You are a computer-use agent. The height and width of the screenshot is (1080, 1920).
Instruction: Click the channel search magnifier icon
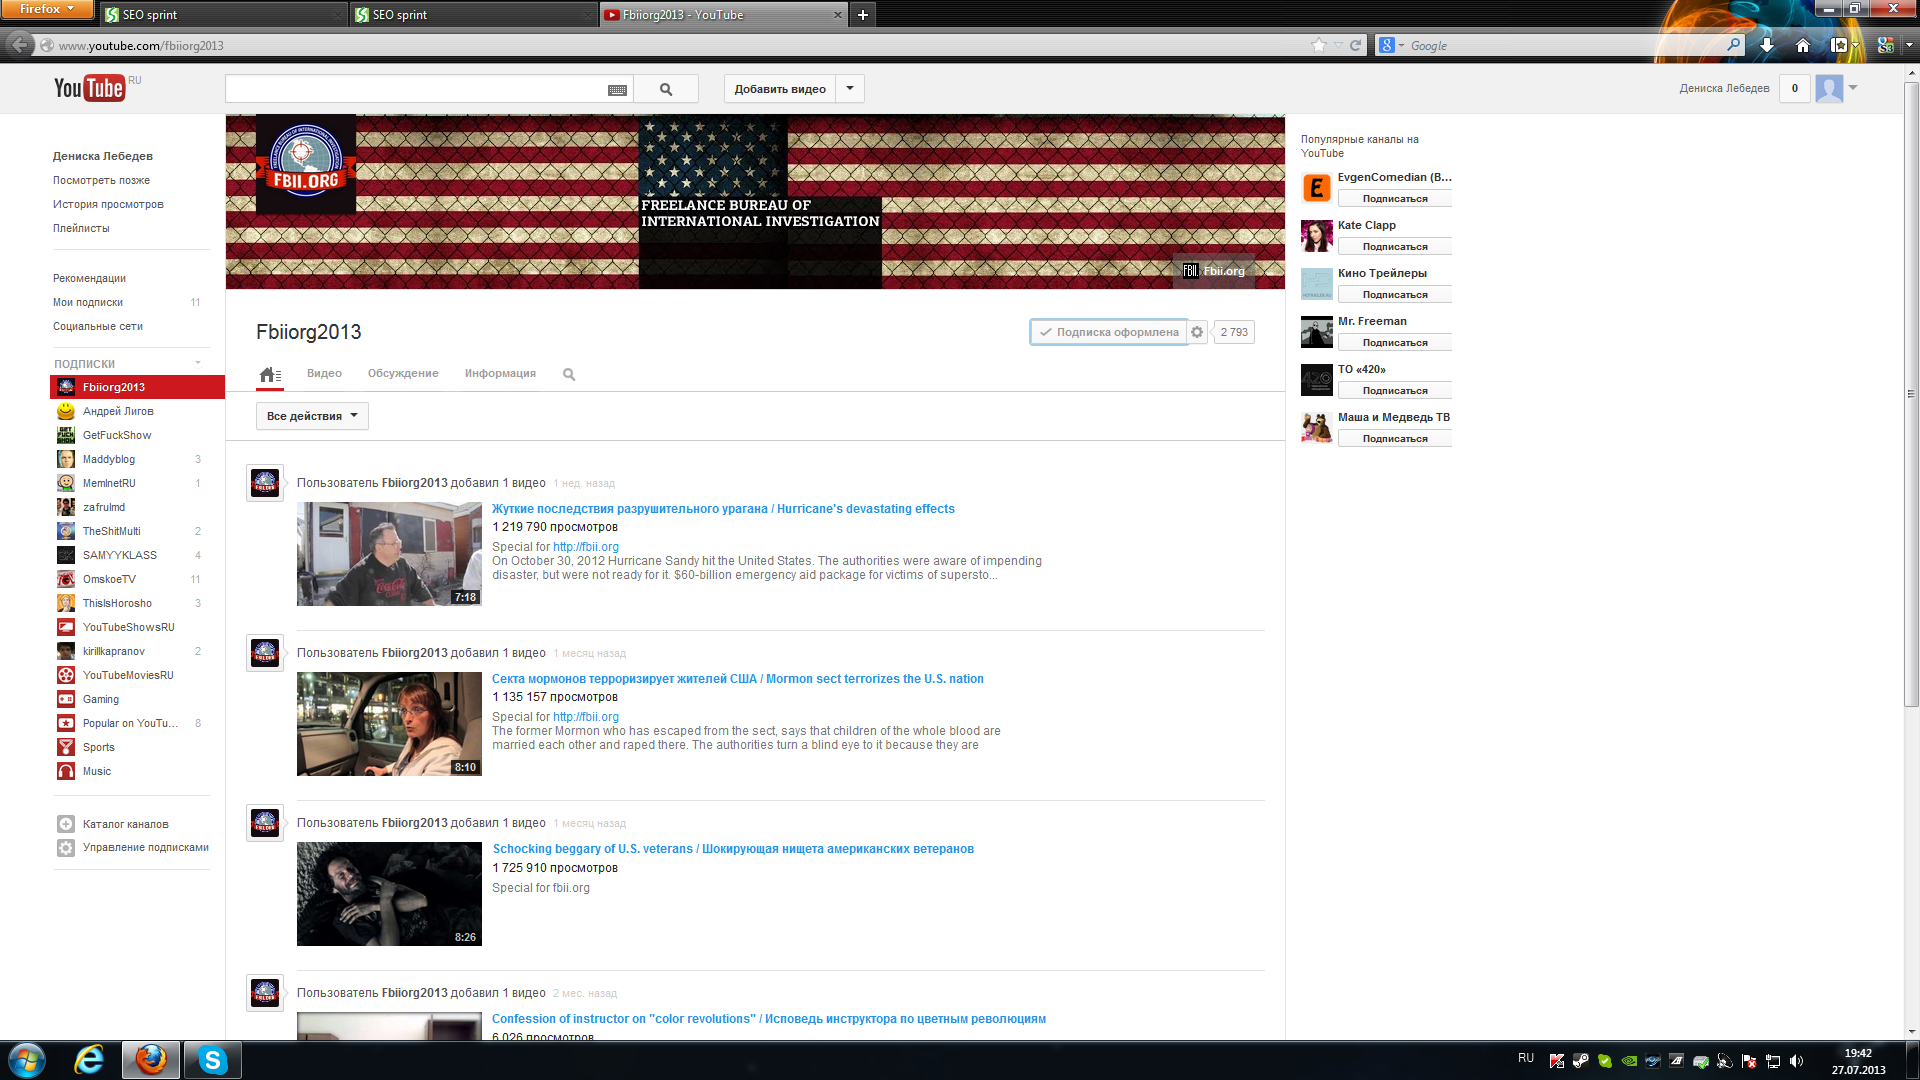click(569, 374)
